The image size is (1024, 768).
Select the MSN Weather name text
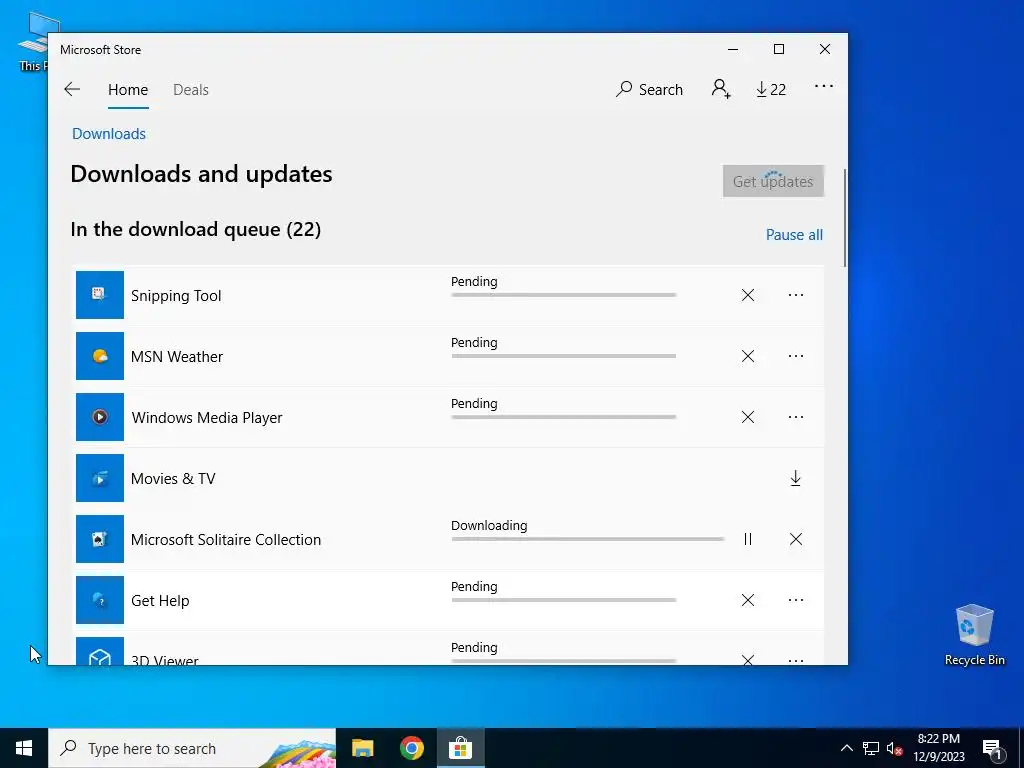tap(177, 357)
